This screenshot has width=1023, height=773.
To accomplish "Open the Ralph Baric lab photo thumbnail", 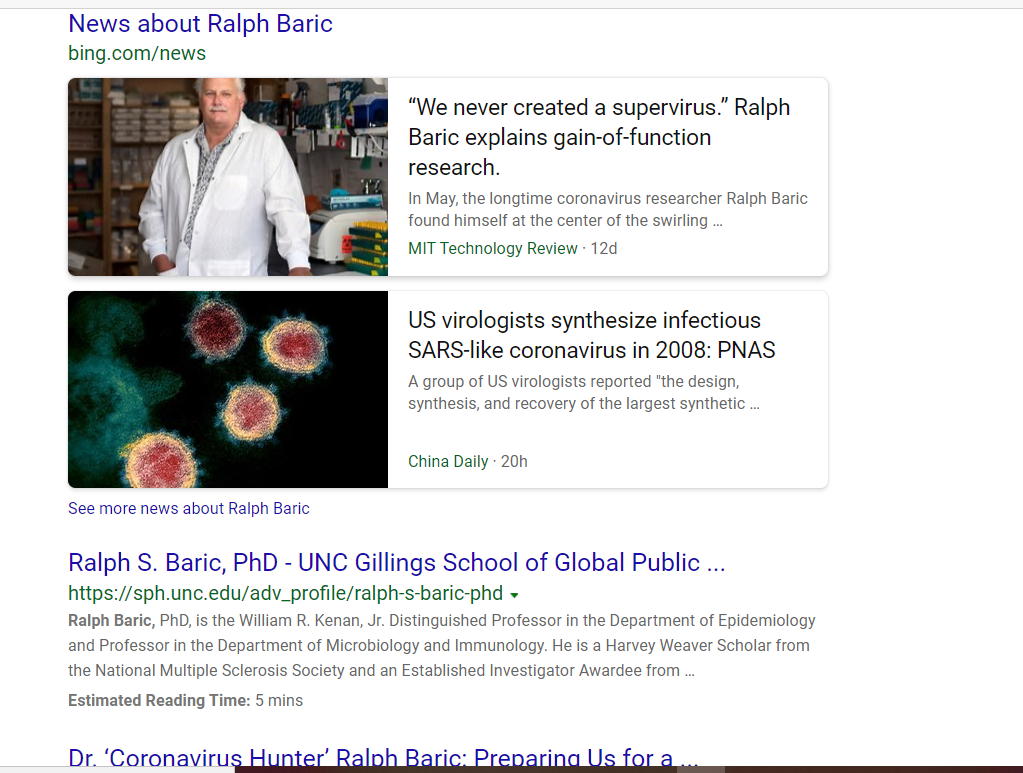I will point(228,177).
